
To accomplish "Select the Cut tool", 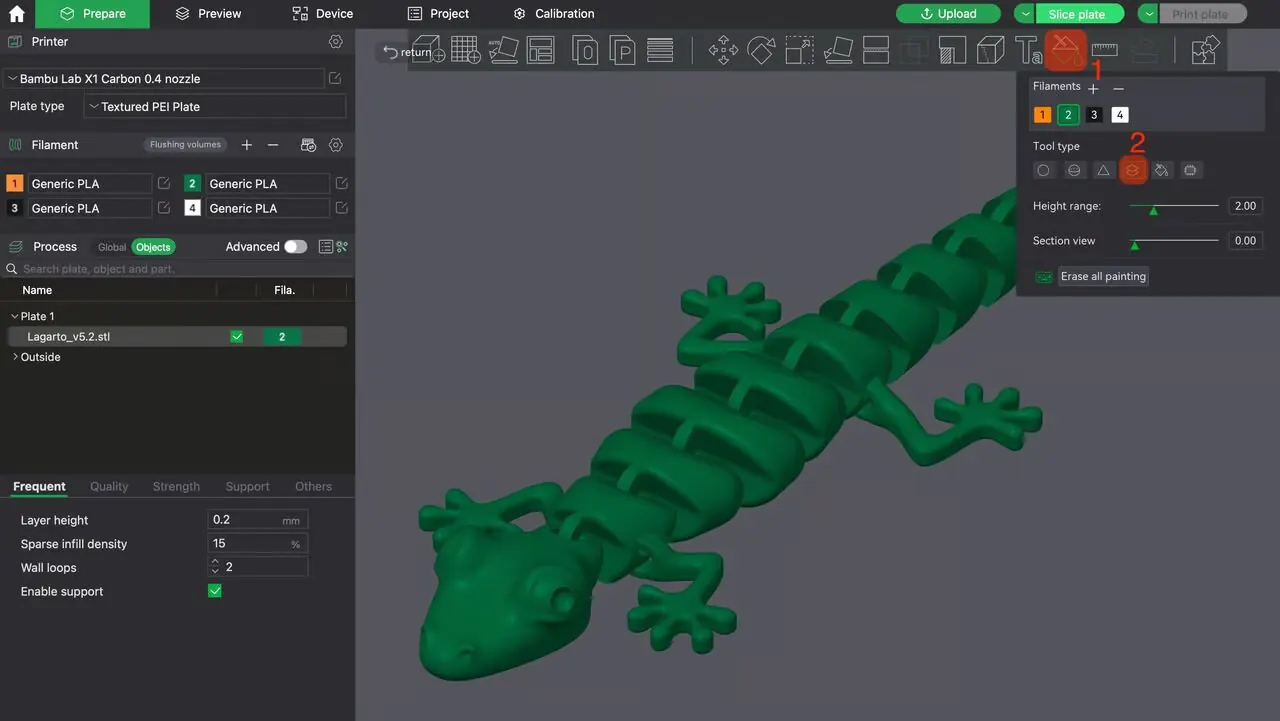I will 875,49.
